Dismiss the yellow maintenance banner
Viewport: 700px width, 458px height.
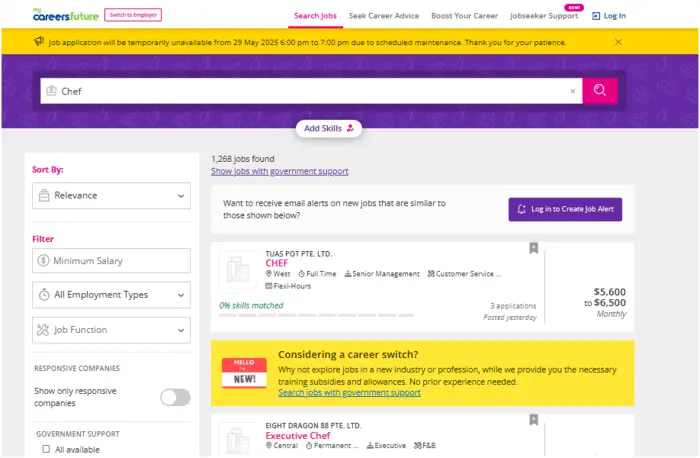(x=618, y=42)
